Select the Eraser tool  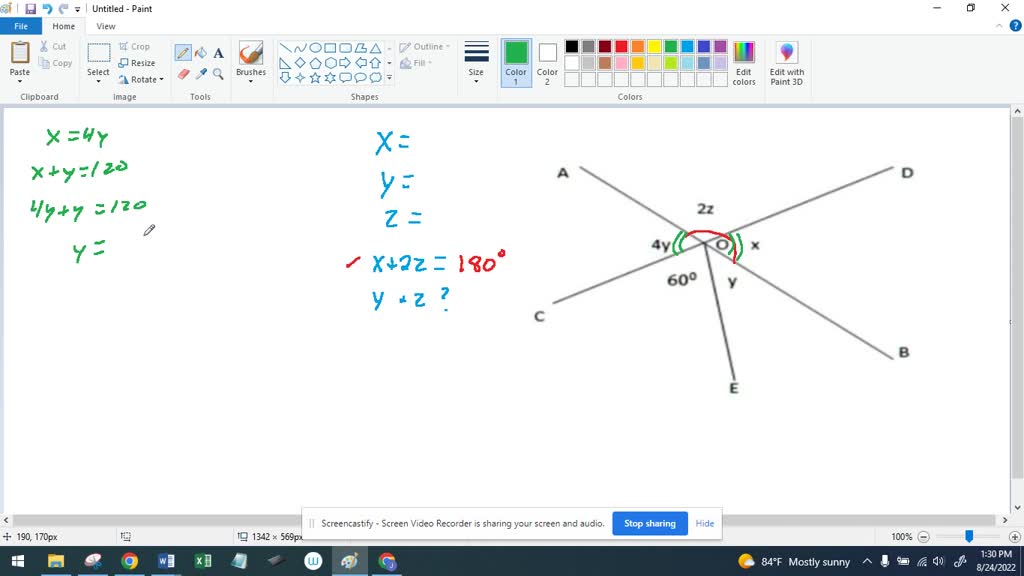pyautogui.click(x=183, y=74)
